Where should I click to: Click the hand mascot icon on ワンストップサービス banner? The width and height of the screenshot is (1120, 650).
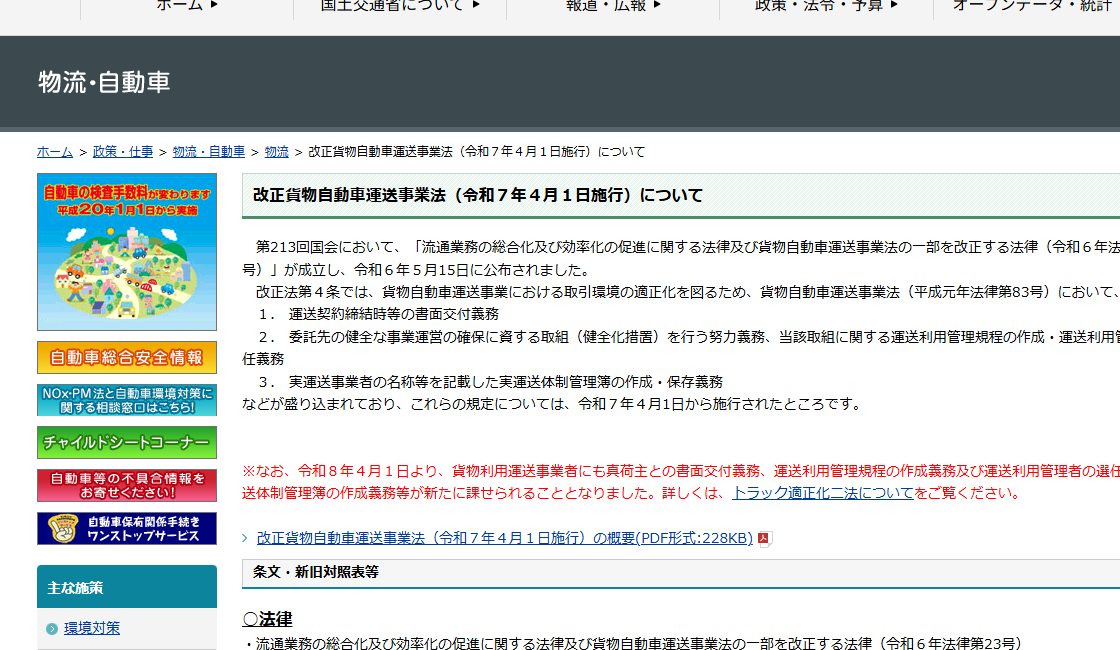[62, 529]
